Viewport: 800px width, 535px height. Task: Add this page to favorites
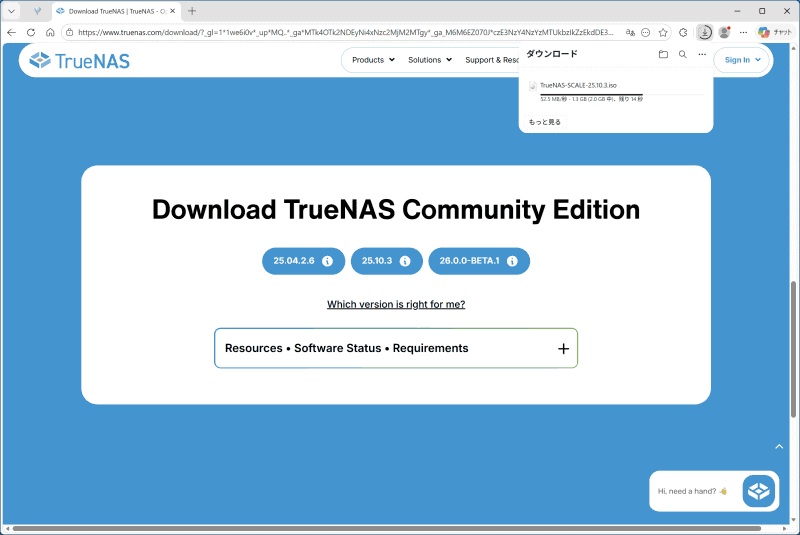coord(663,33)
